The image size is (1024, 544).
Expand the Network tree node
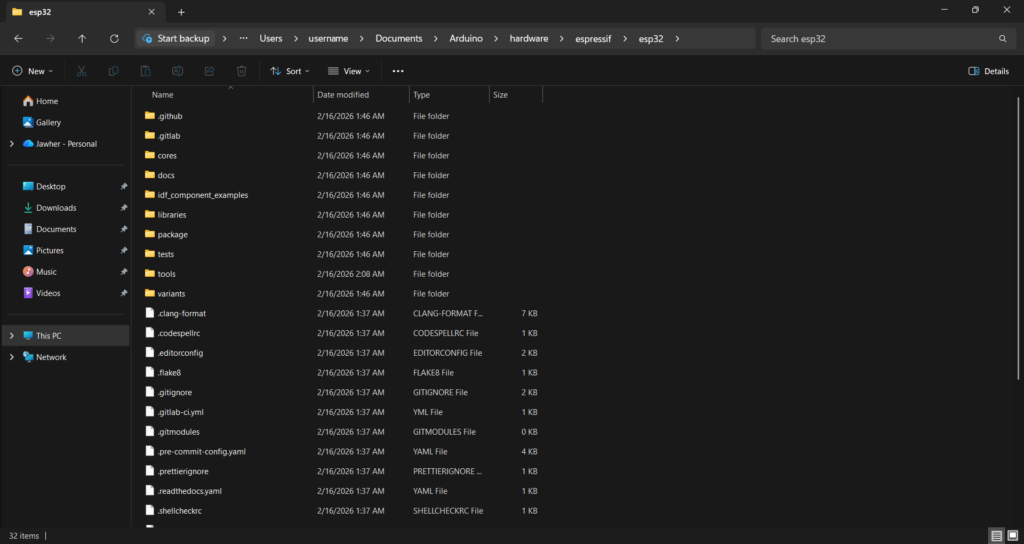pyautogui.click(x=12, y=357)
